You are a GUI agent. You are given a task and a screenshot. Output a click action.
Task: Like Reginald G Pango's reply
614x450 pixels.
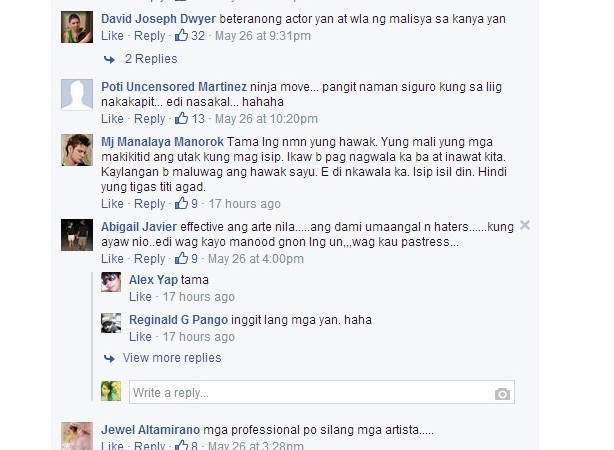tap(140, 337)
